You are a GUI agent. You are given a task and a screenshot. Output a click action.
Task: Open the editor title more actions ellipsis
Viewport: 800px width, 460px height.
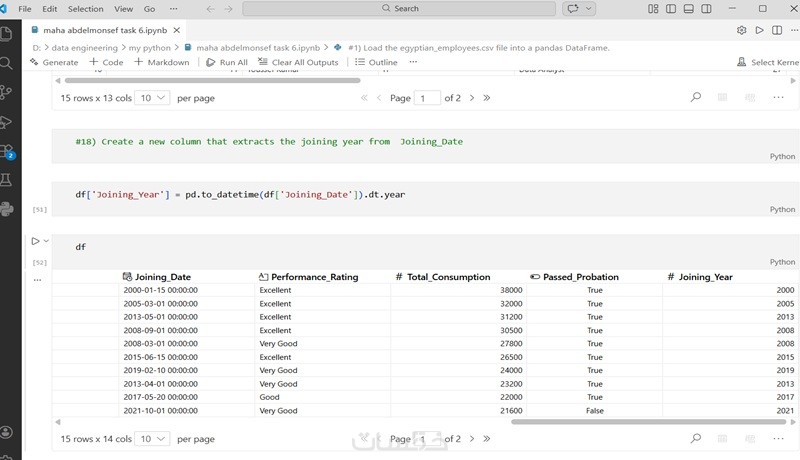(794, 30)
